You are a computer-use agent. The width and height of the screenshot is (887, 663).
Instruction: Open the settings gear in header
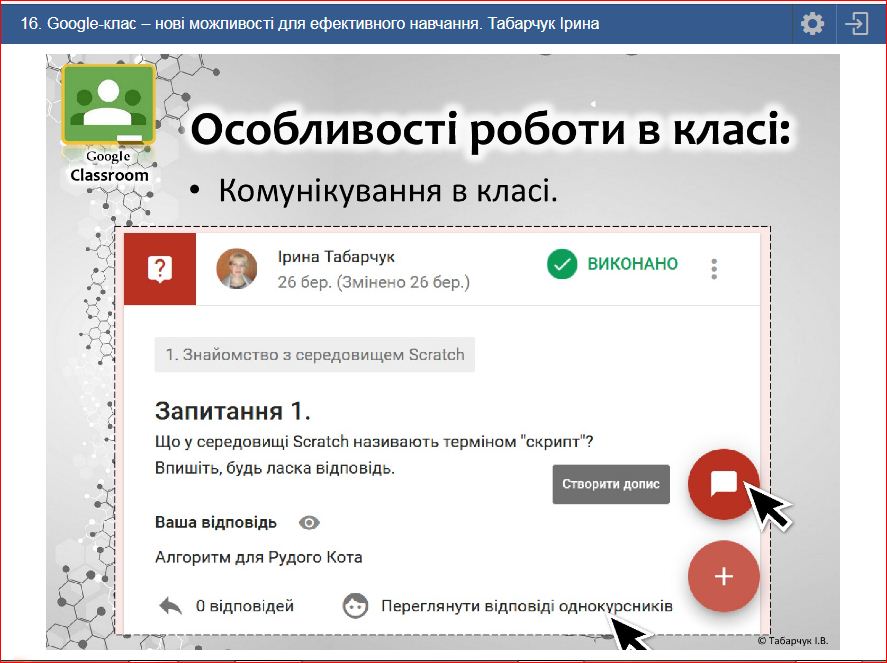(813, 24)
